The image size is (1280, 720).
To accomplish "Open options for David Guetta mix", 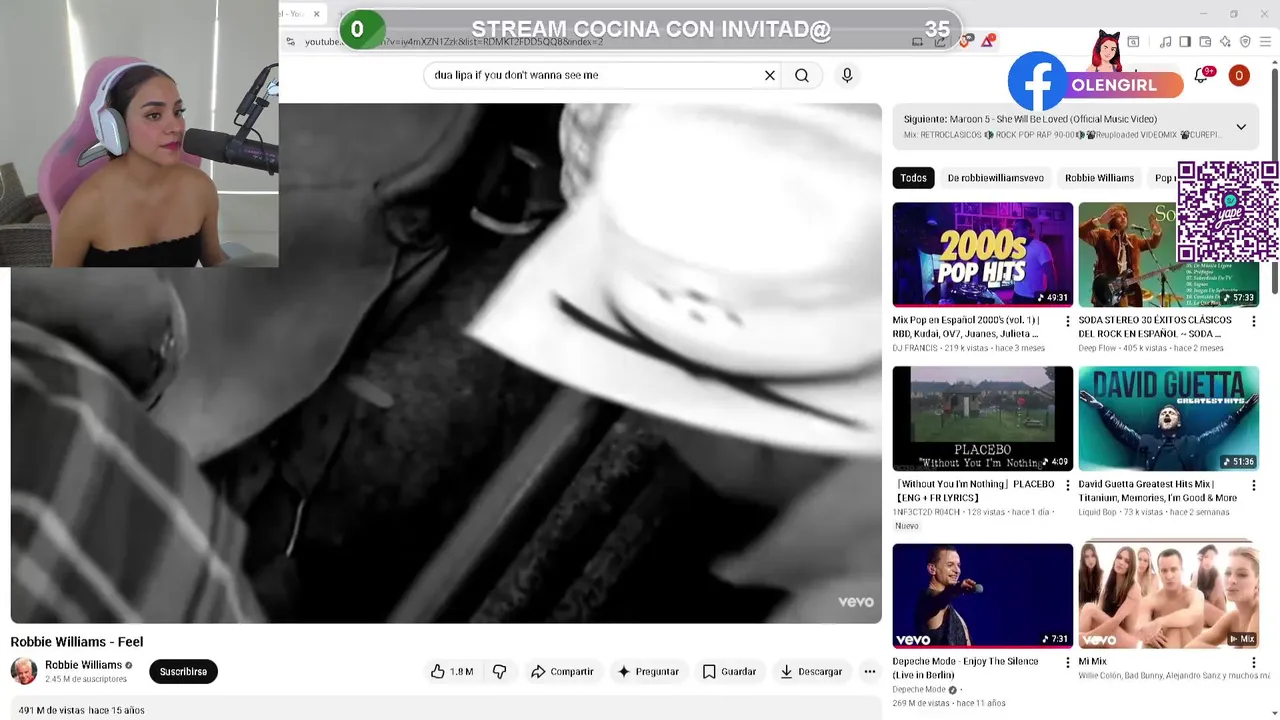I will point(1253,486).
